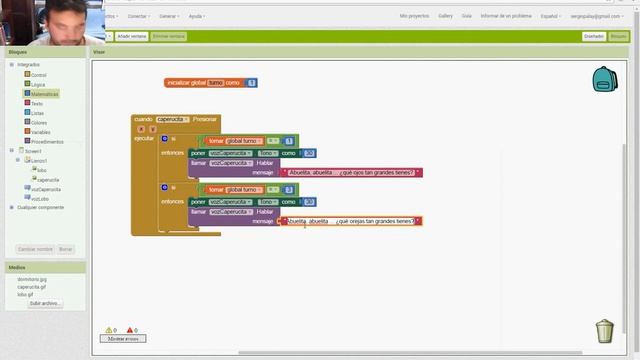640x360 pixels.
Task: Expand the Cualquier componente section
Action: coord(11,207)
